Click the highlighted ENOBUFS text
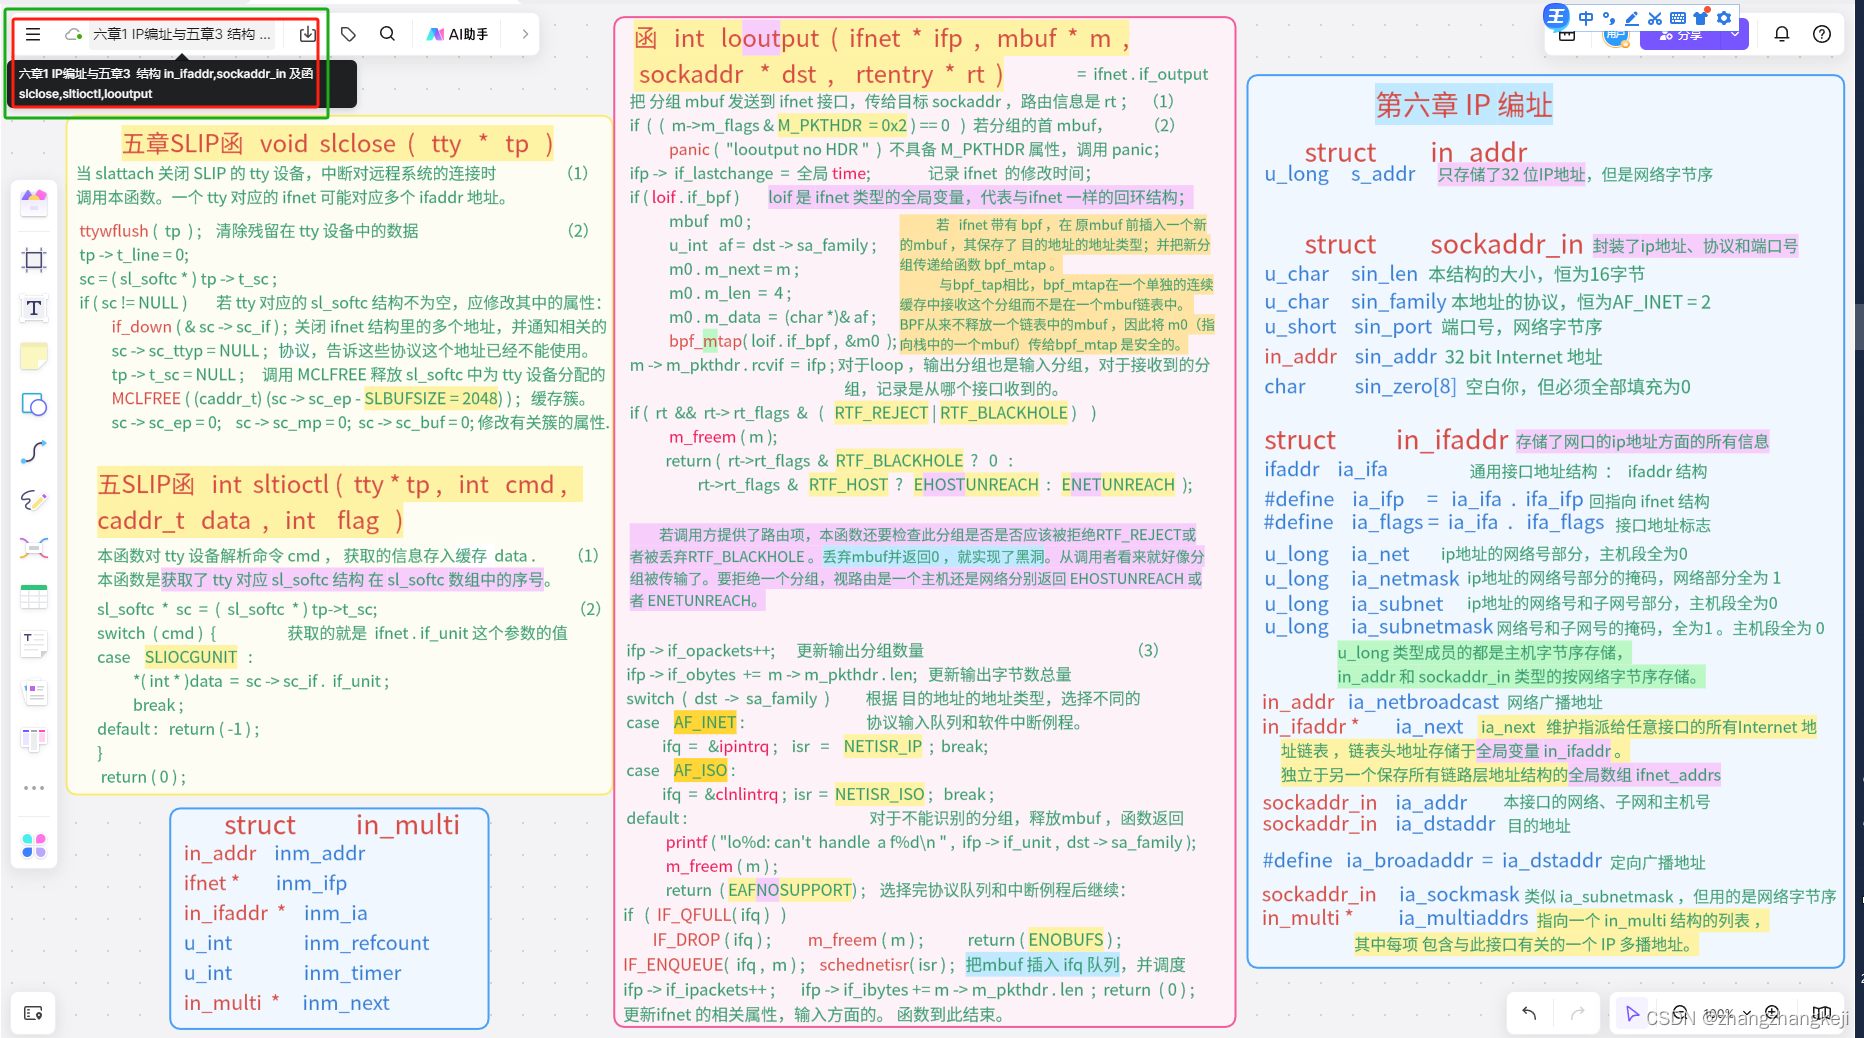Screen dimensions: 1864x1038 click(1066, 940)
